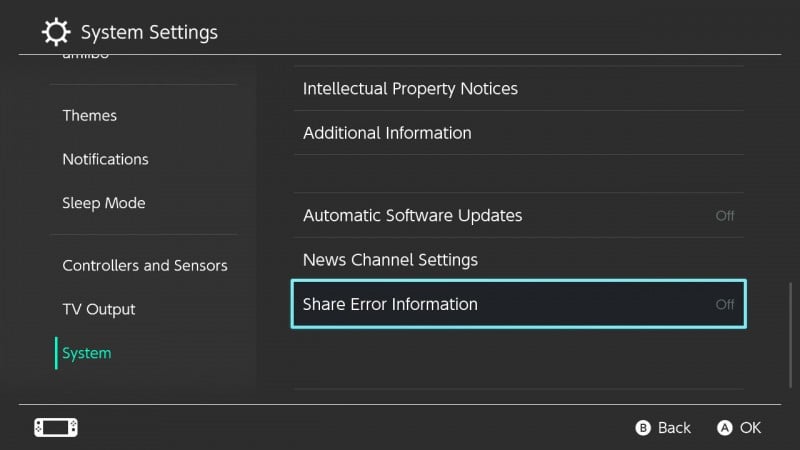Select the partially hidden amiibo sidebar entry
The width and height of the screenshot is (800, 450).
(86, 55)
